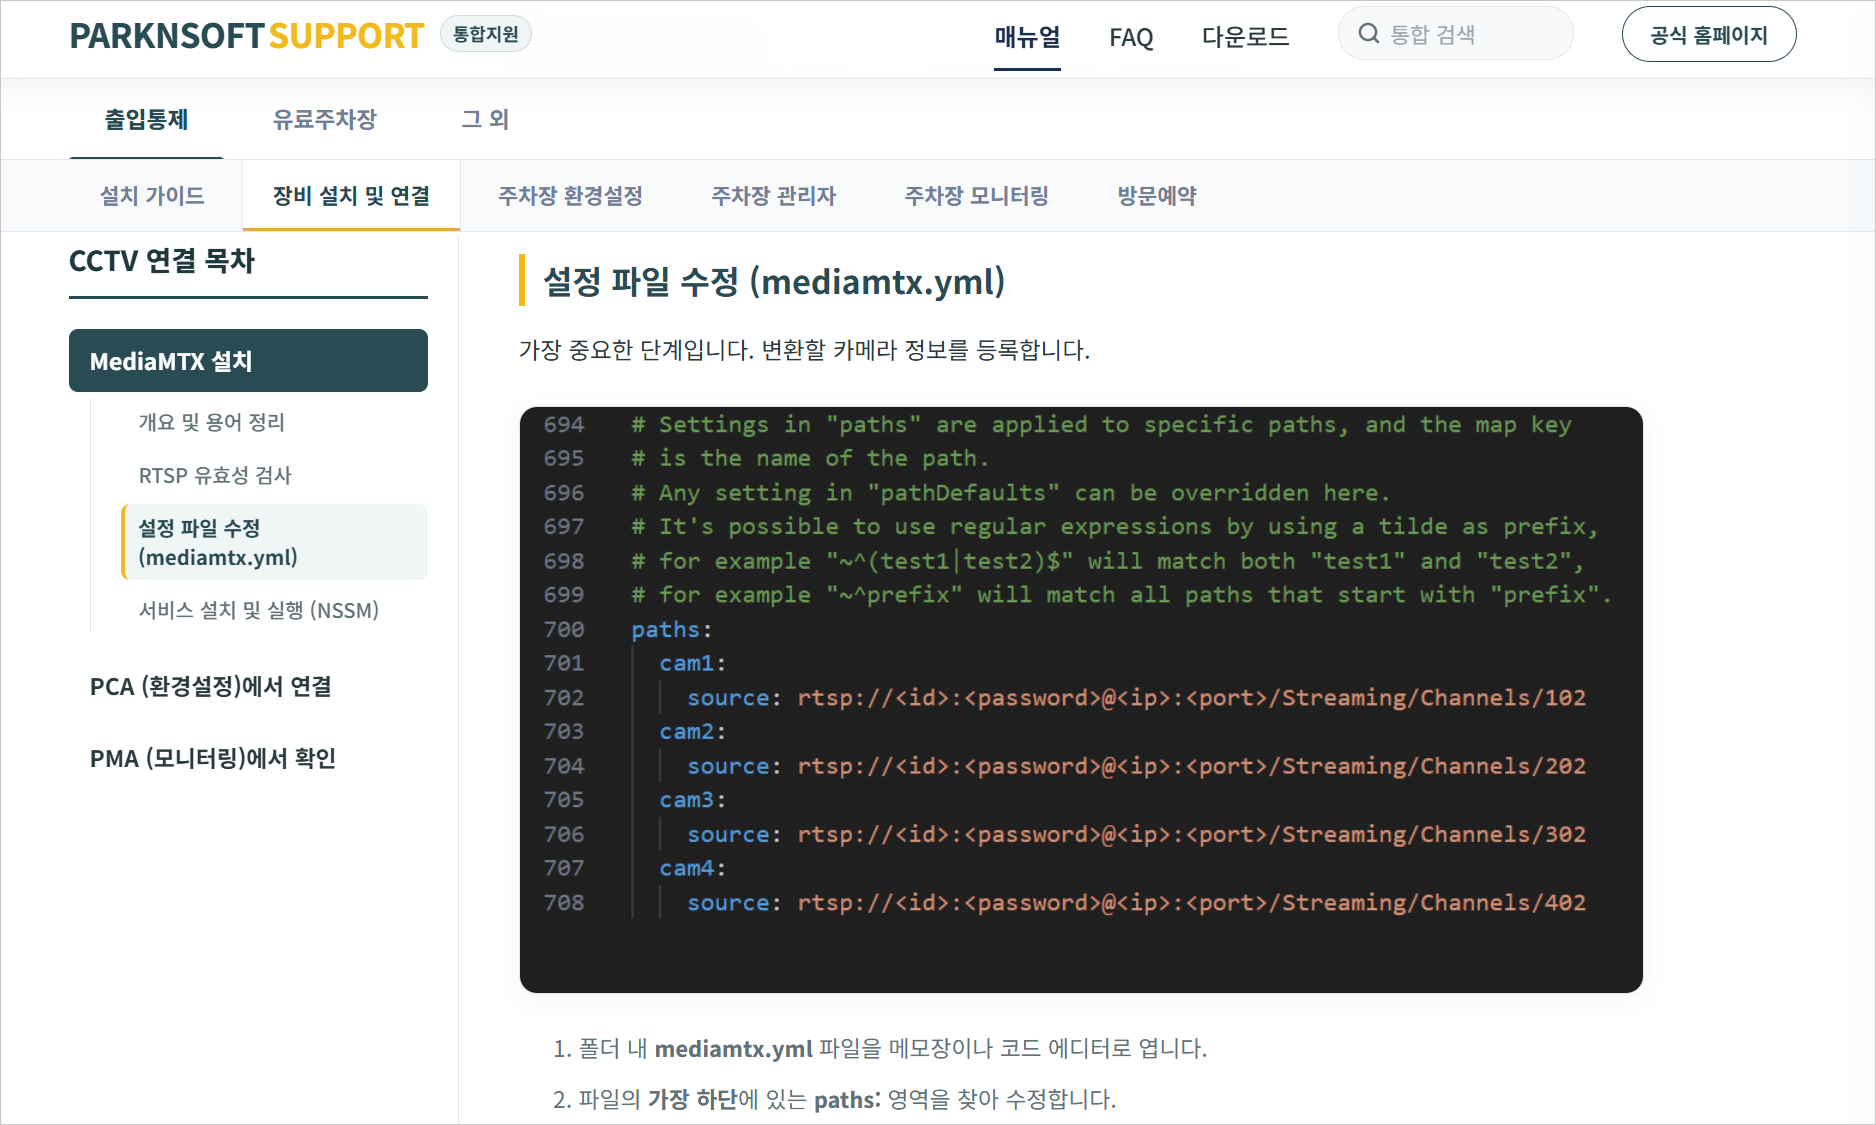The height and width of the screenshot is (1125, 1876).
Task: Click the PARKNSOFT SUPPORT logo
Action: pyautogui.click(x=247, y=36)
